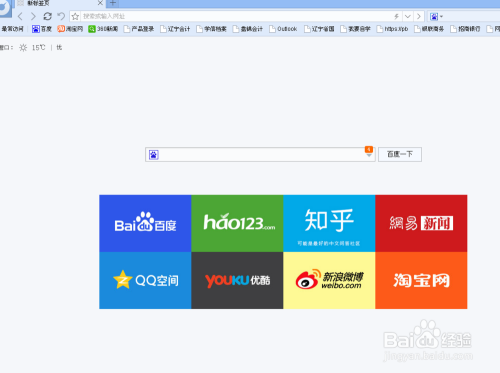
Task: Expand the search box suggestion dropdown arrow
Action: (x=369, y=156)
